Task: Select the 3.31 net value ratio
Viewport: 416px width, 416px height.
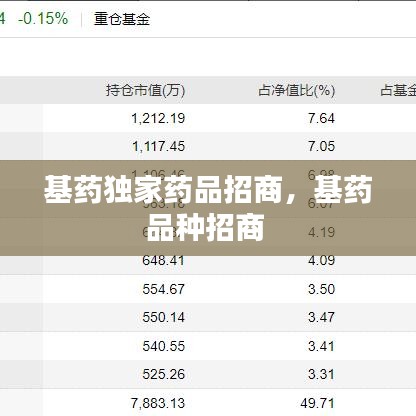Action: tap(321, 374)
